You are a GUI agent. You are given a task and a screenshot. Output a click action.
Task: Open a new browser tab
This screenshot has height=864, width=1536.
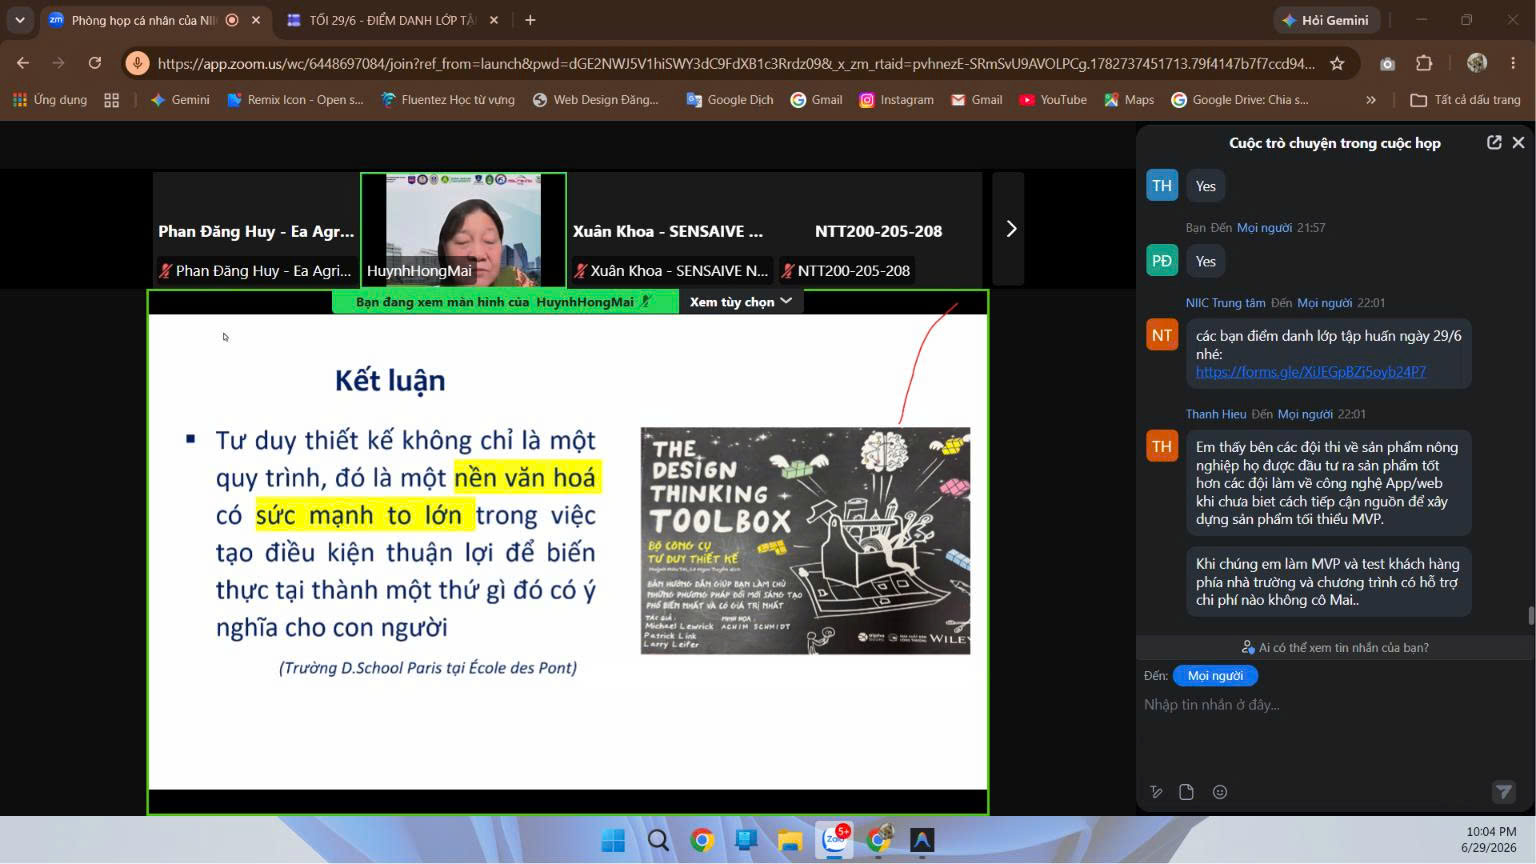click(530, 20)
